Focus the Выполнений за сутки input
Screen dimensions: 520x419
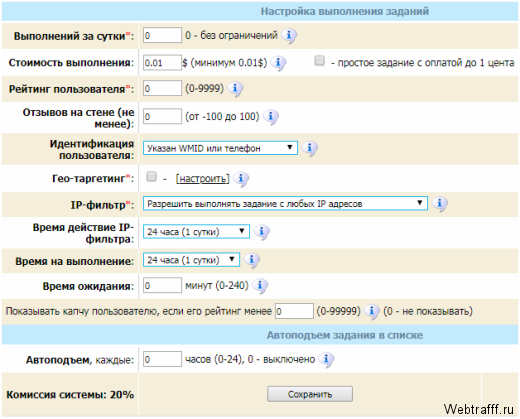coord(162,35)
